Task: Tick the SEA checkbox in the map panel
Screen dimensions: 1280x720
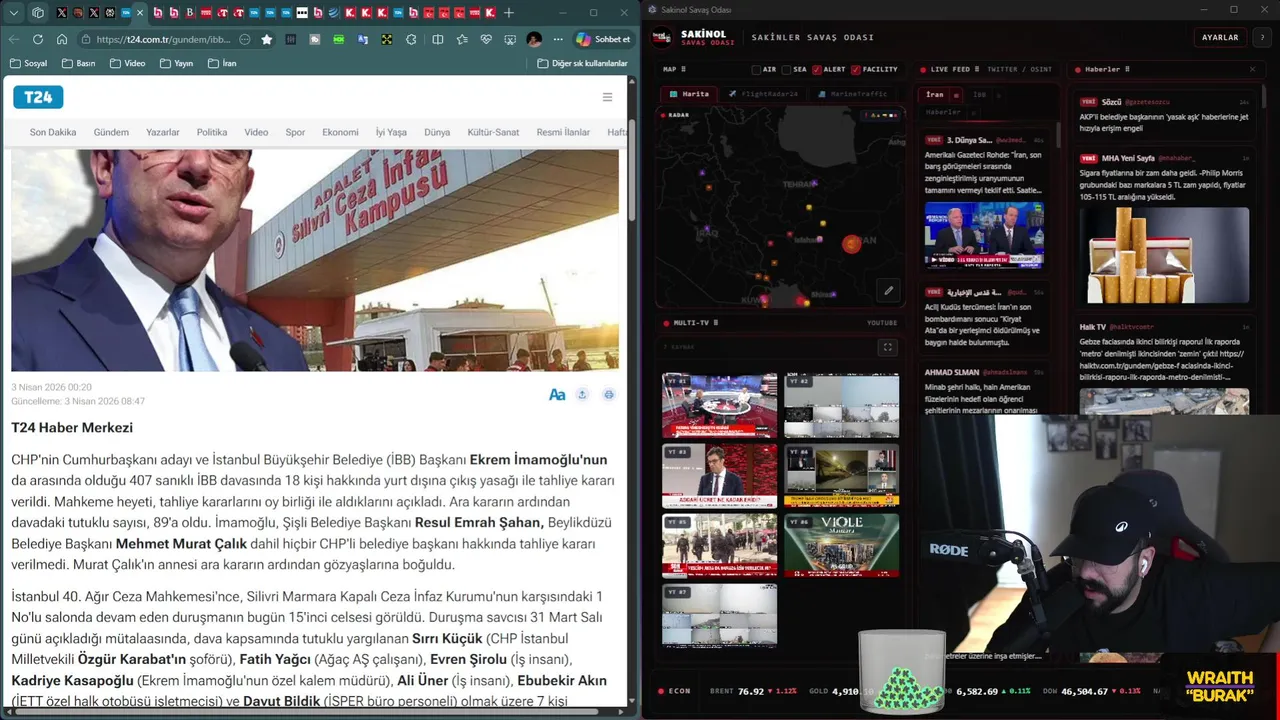Action: click(x=786, y=70)
